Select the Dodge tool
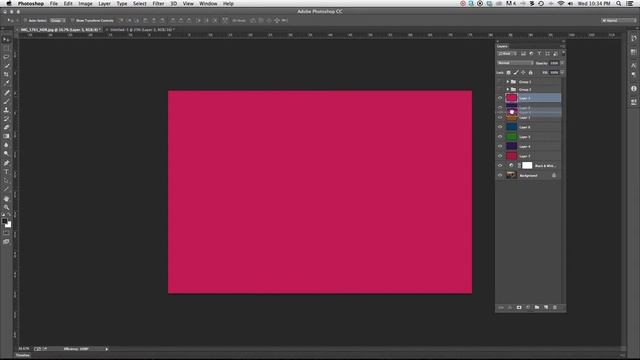 pos(6,153)
